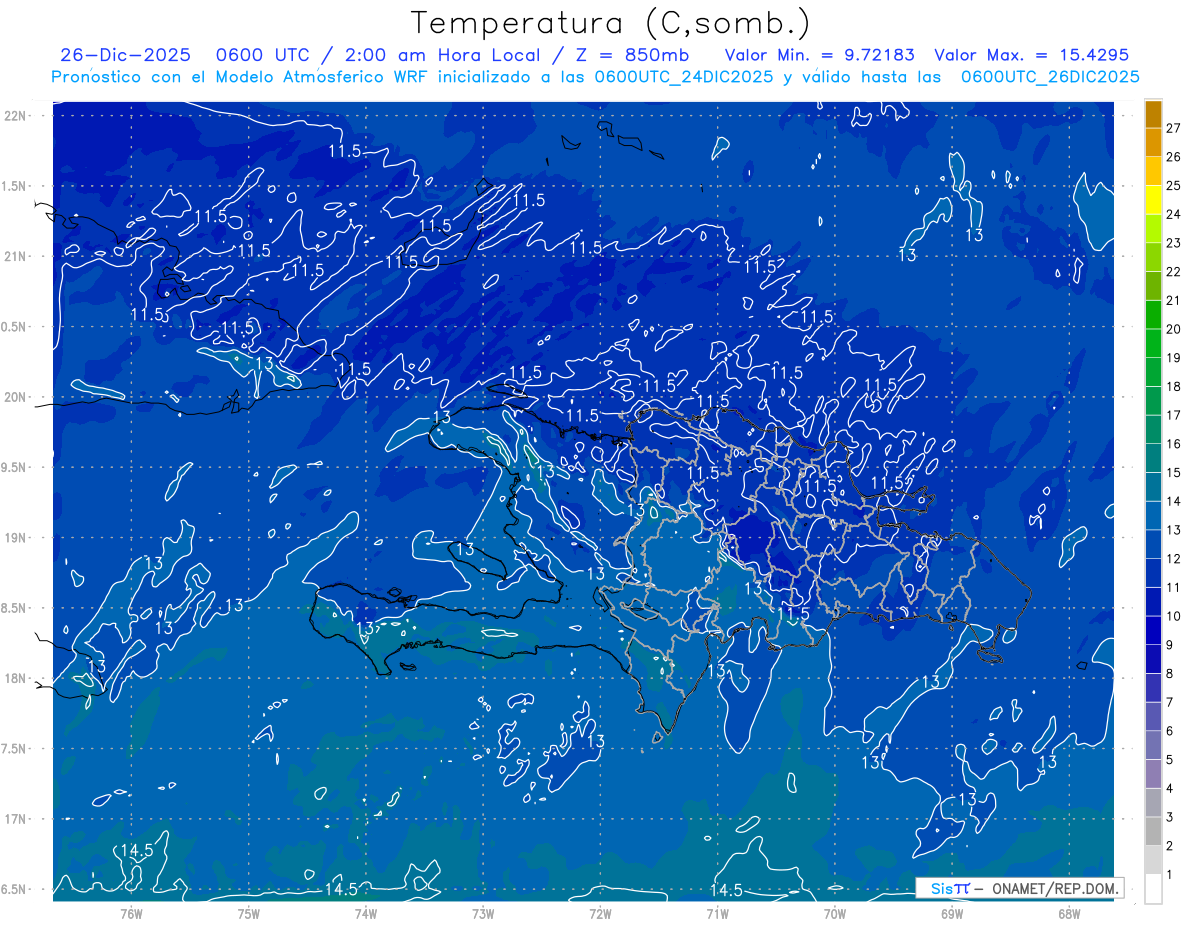Image resolution: width=1200 pixels, height=927 pixels.
Task: Click the colorbar label '1'
Action: pyautogui.click(x=1170, y=874)
